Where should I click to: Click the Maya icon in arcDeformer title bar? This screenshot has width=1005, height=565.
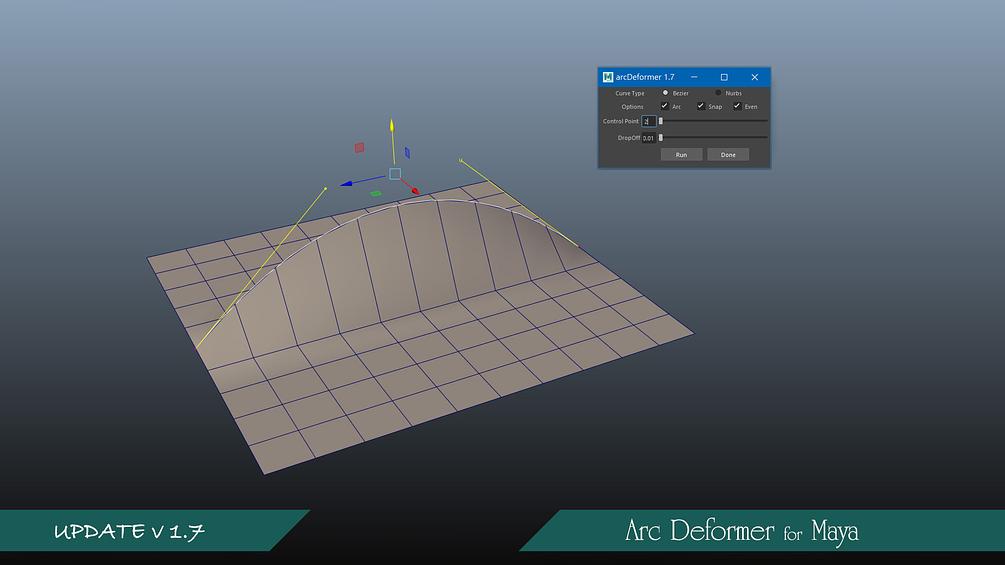click(608, 77)
